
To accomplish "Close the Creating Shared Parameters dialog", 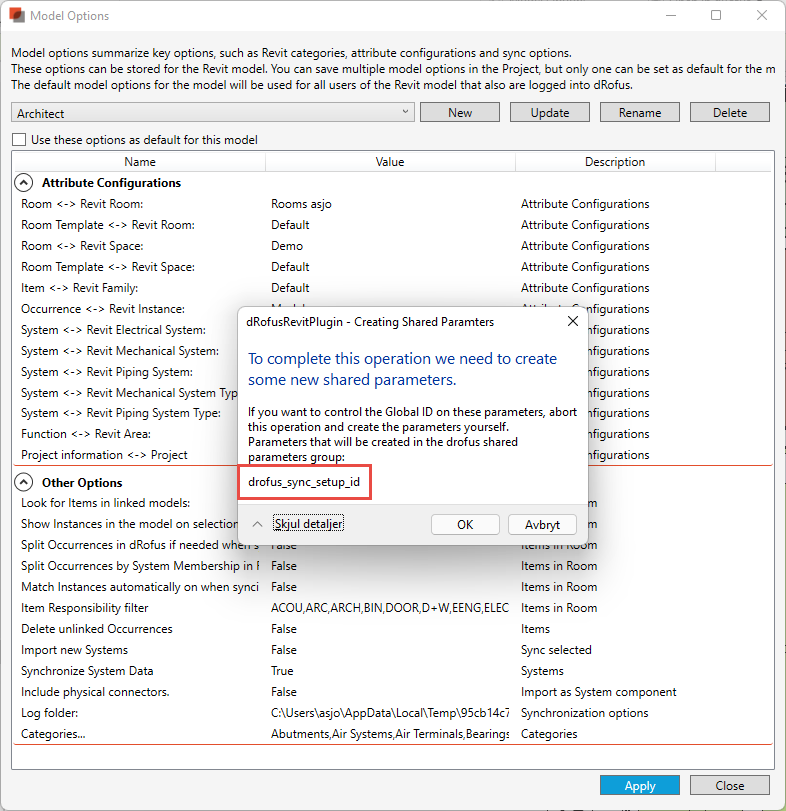I will point(572,322).
